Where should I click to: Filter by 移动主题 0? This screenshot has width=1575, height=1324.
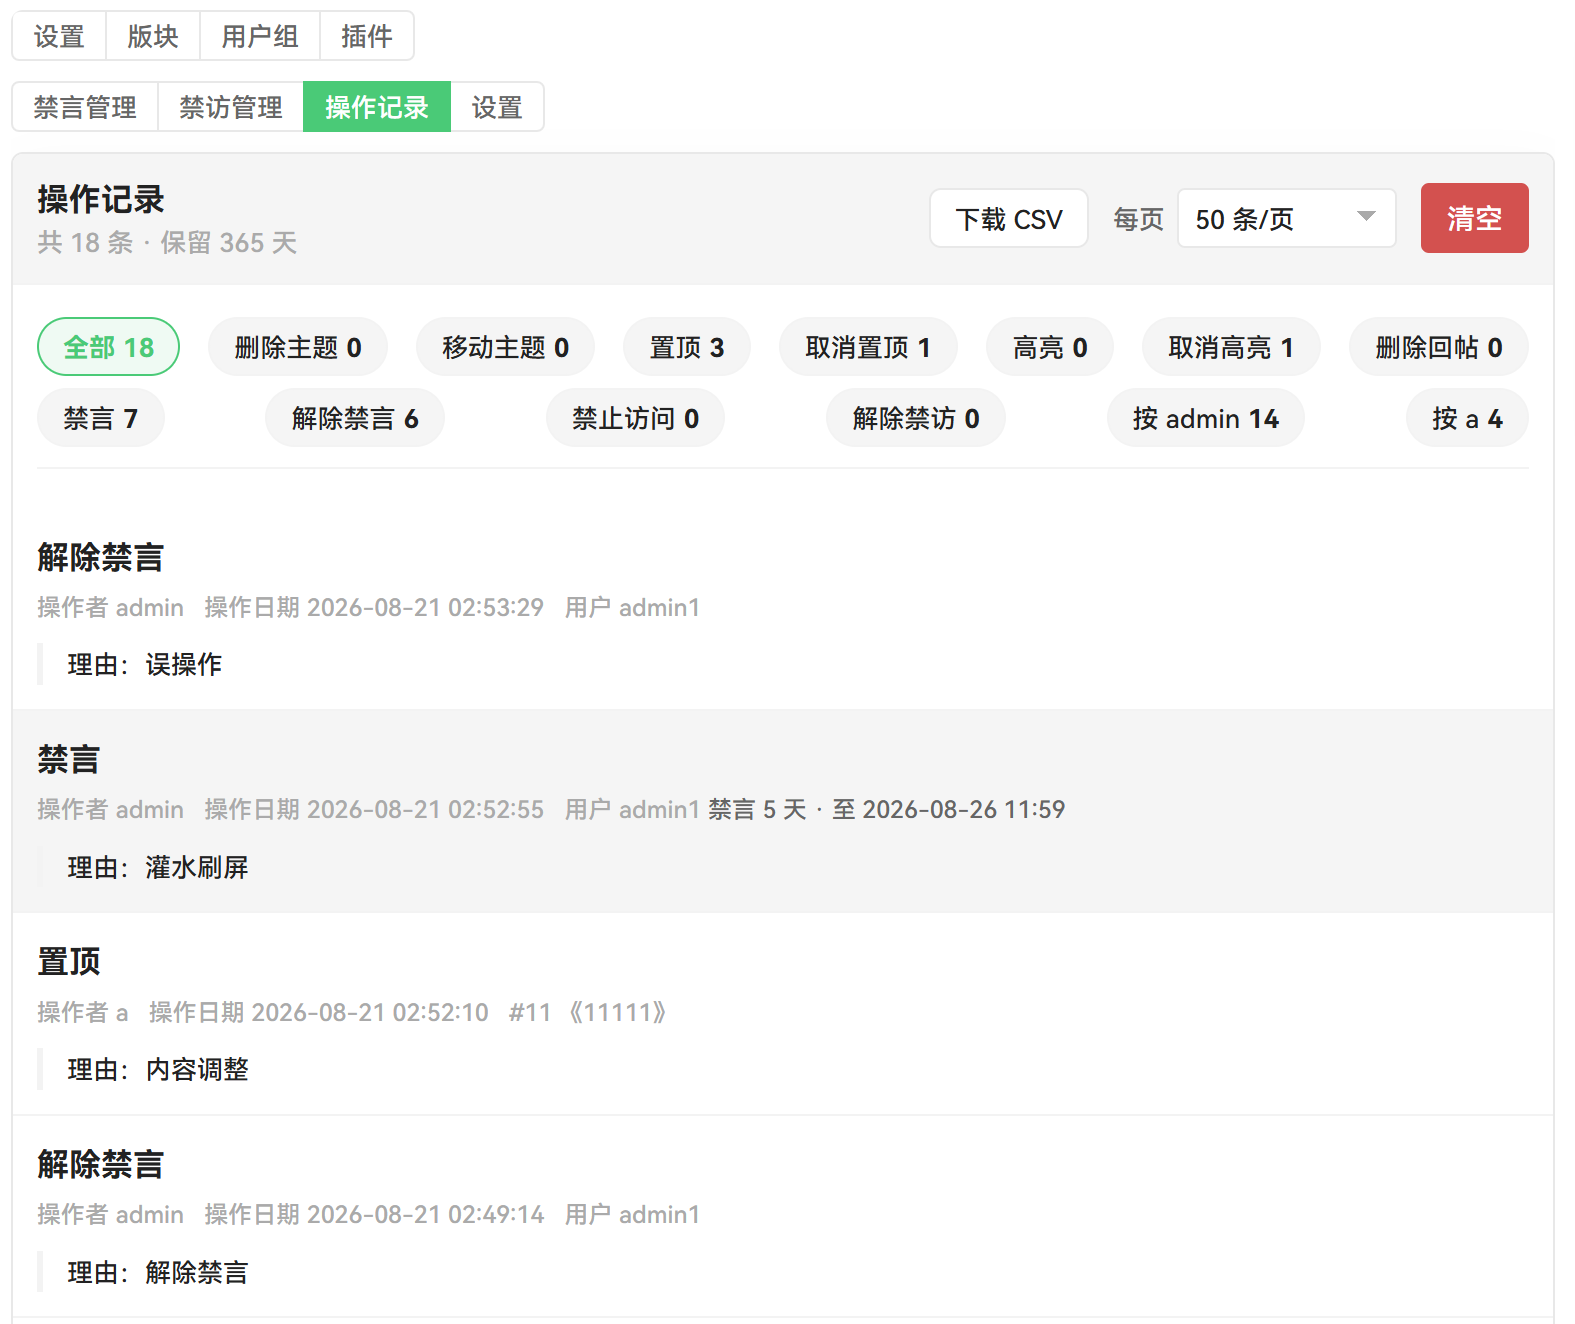pos(505,347)
